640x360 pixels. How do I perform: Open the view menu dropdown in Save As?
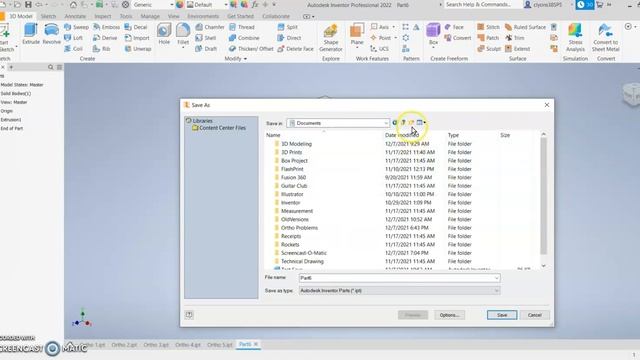tap(421, 122)
